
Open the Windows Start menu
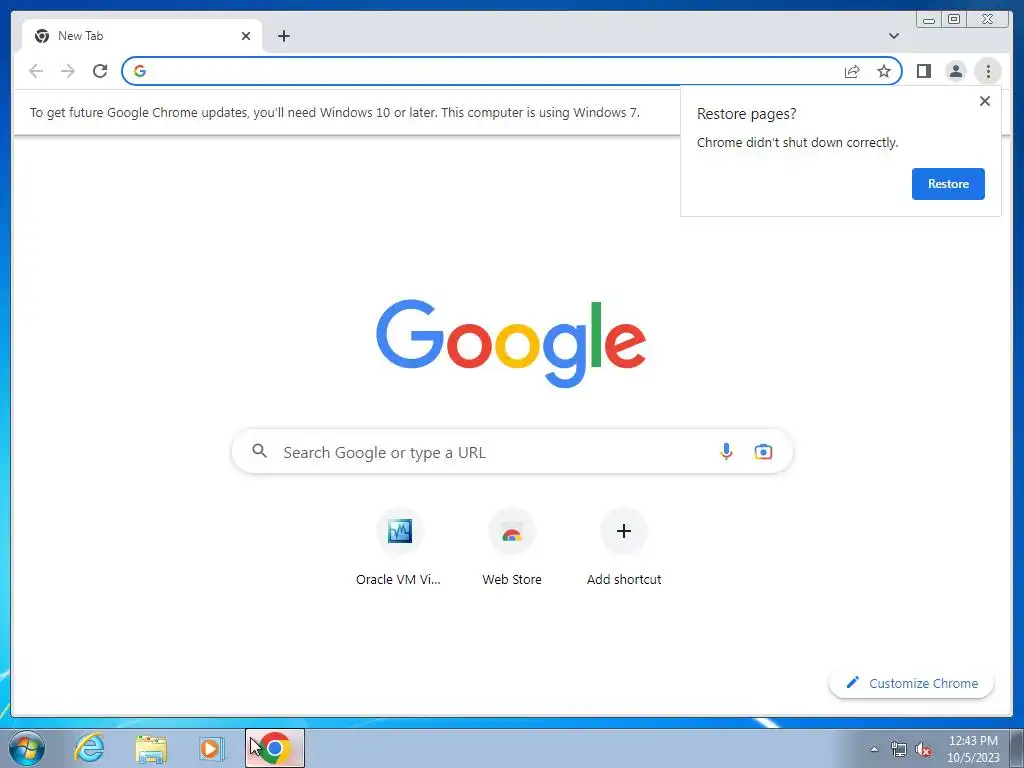27,748
